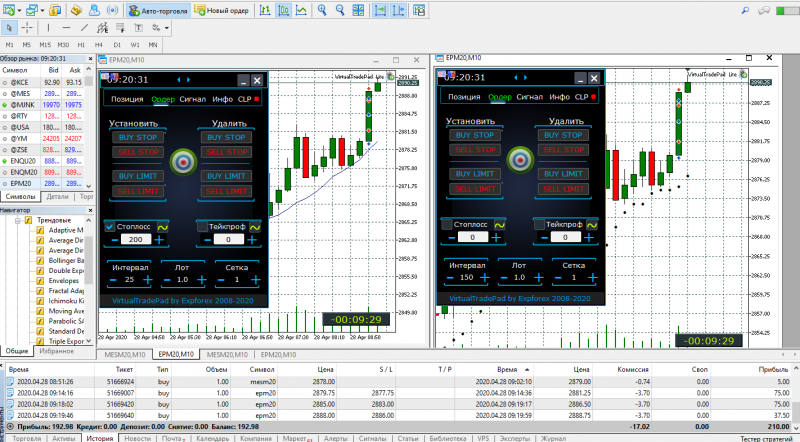Open the Profiles toolbar icon

(32, 10)
